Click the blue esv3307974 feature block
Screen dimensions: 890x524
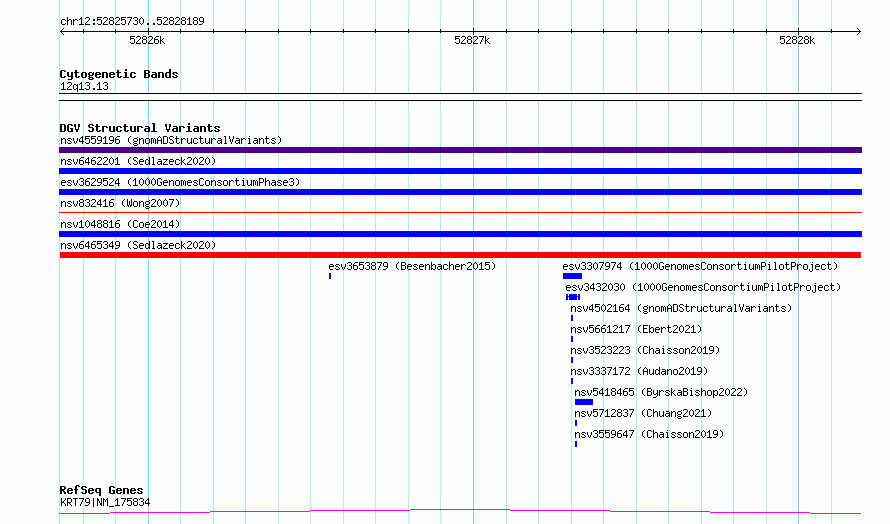[572, 276]
